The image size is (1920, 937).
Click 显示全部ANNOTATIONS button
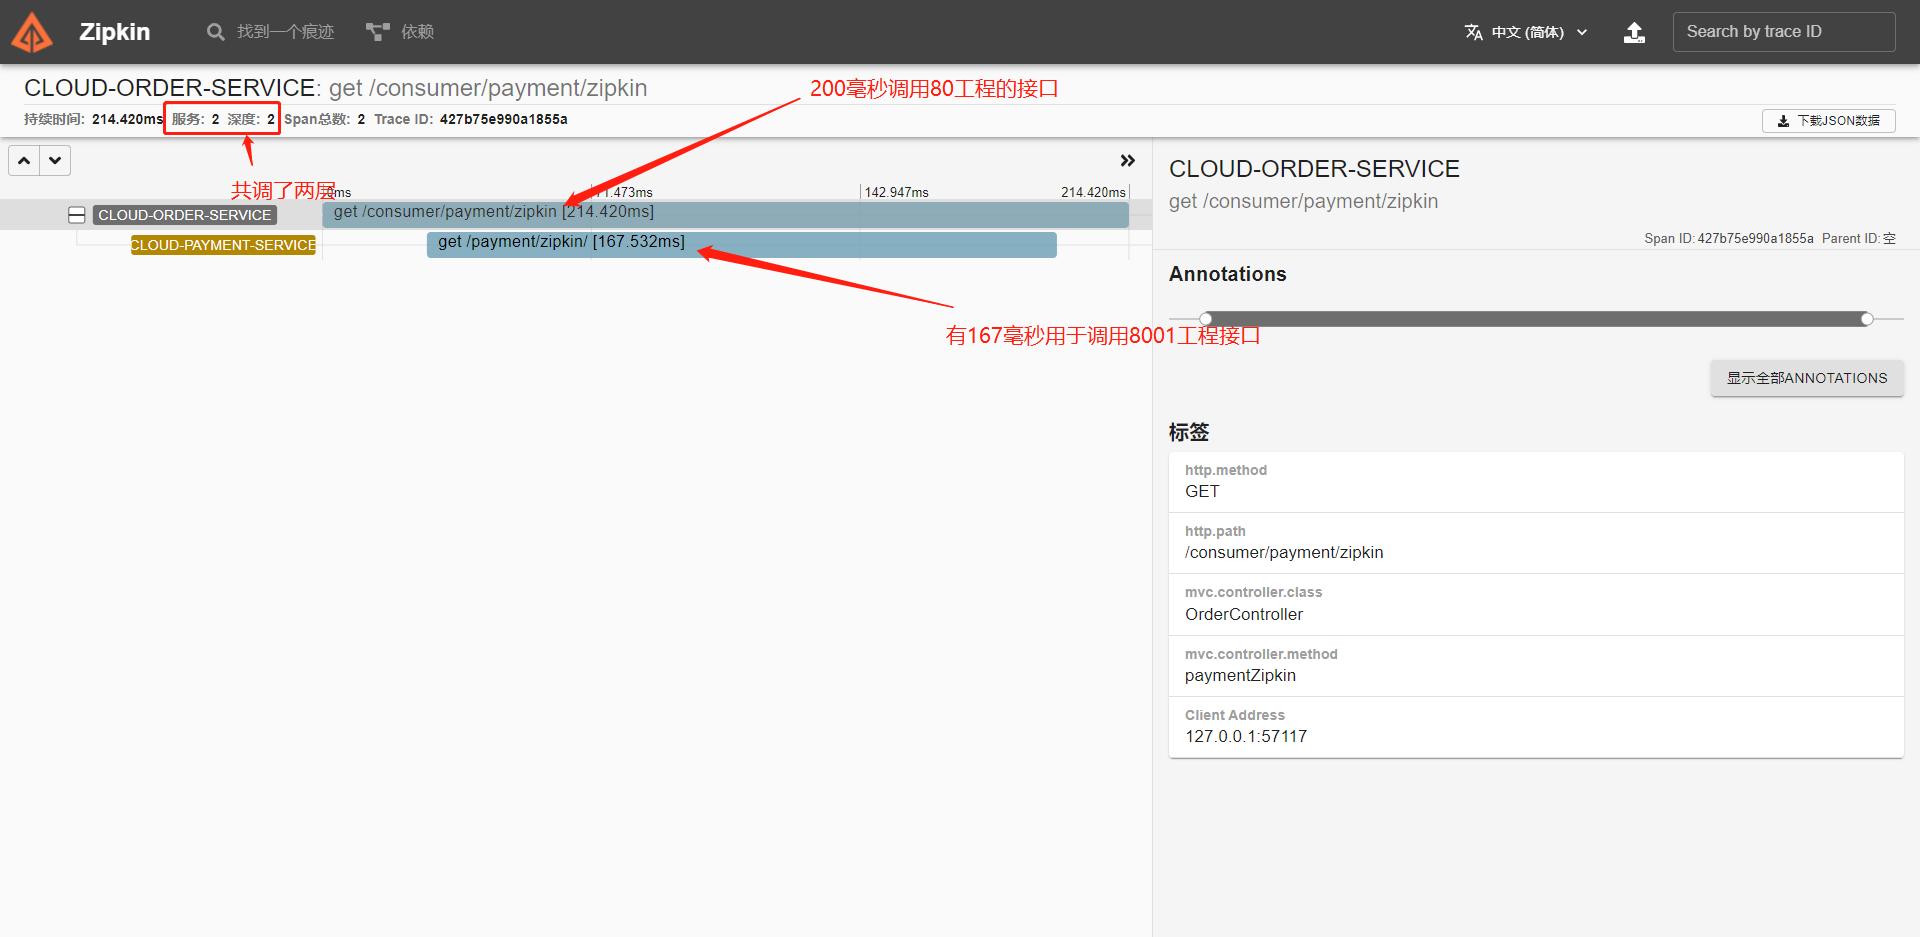(x=1807, y=378)
